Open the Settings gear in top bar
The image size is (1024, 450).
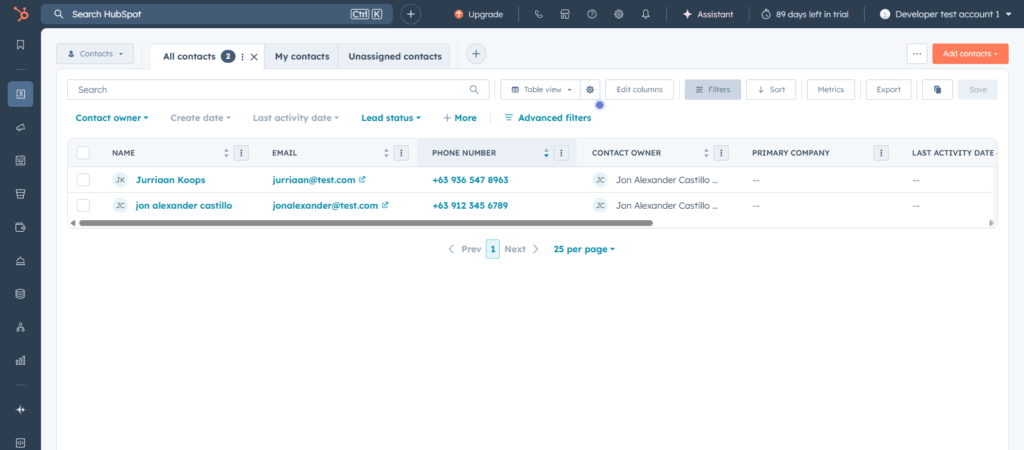coord(618,14)
